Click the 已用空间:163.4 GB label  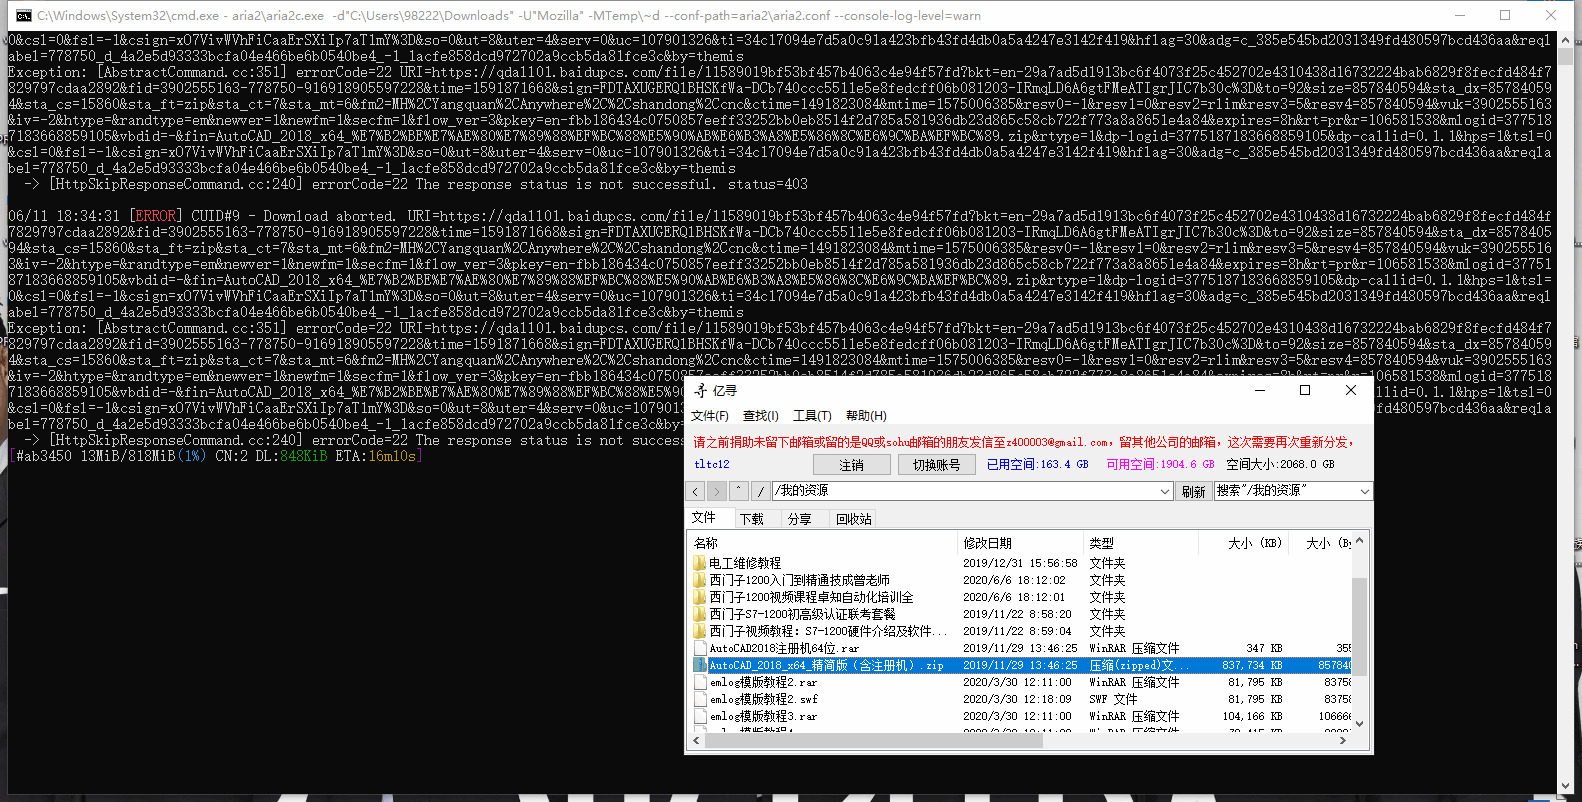click(x=1037, y=464)
